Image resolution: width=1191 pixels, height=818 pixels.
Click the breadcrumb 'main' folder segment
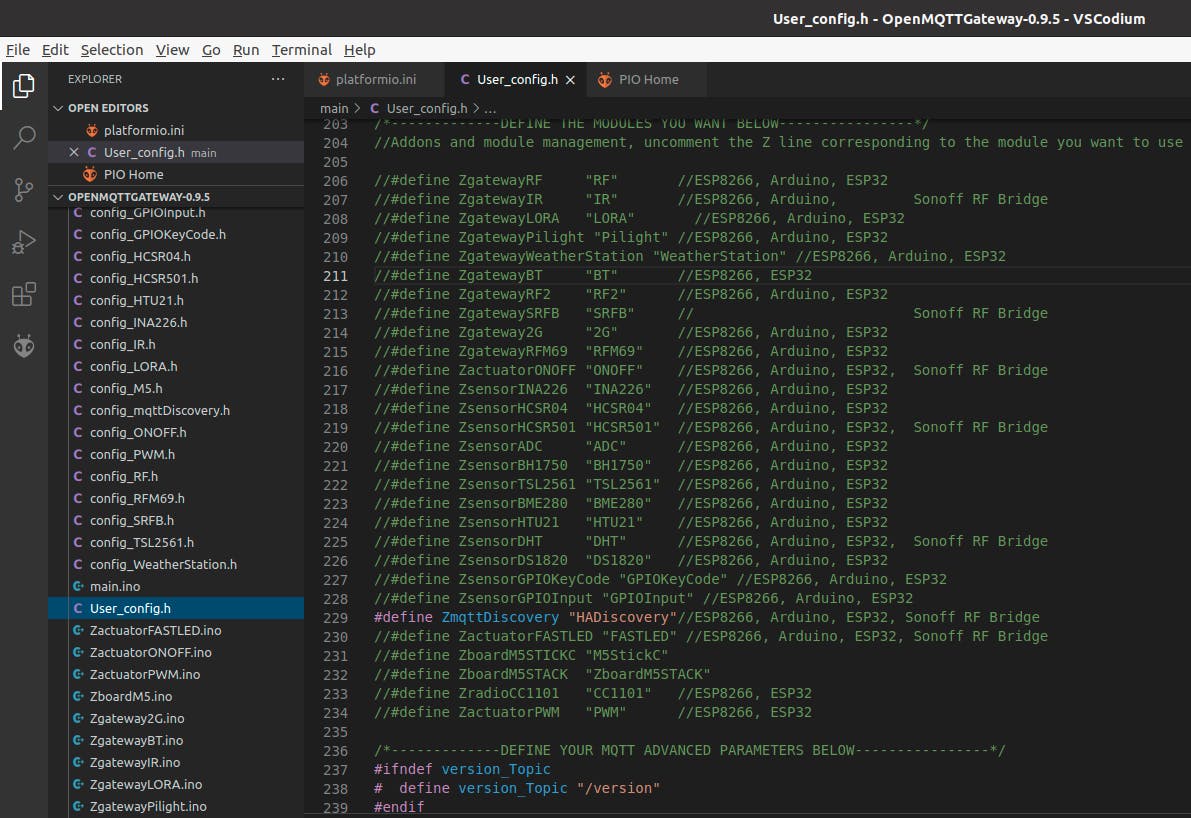[334, 108]
